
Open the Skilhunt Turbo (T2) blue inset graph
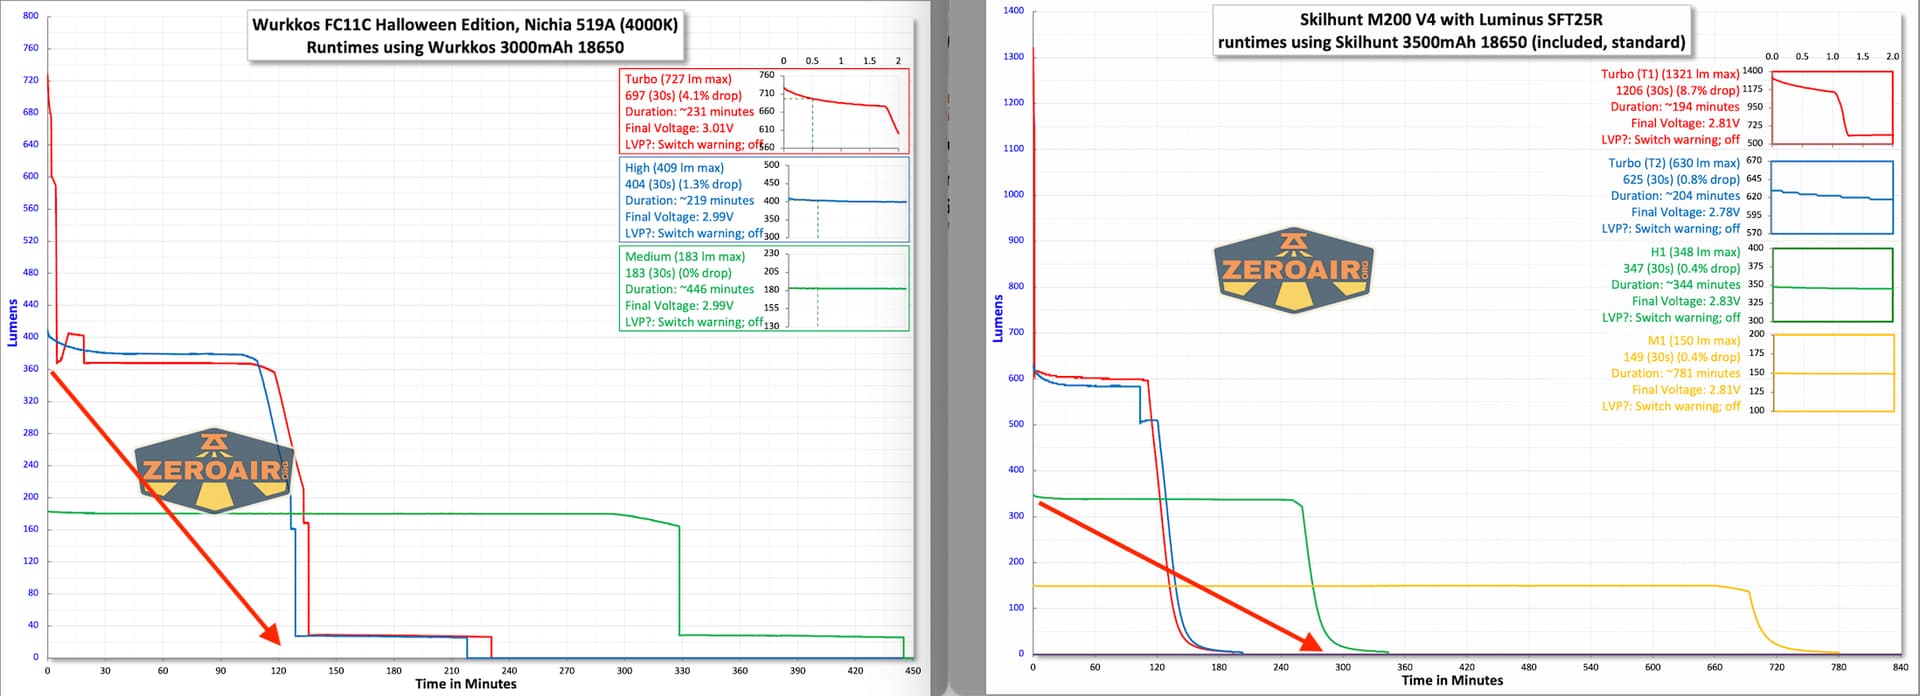click(x=1832, y=197)
